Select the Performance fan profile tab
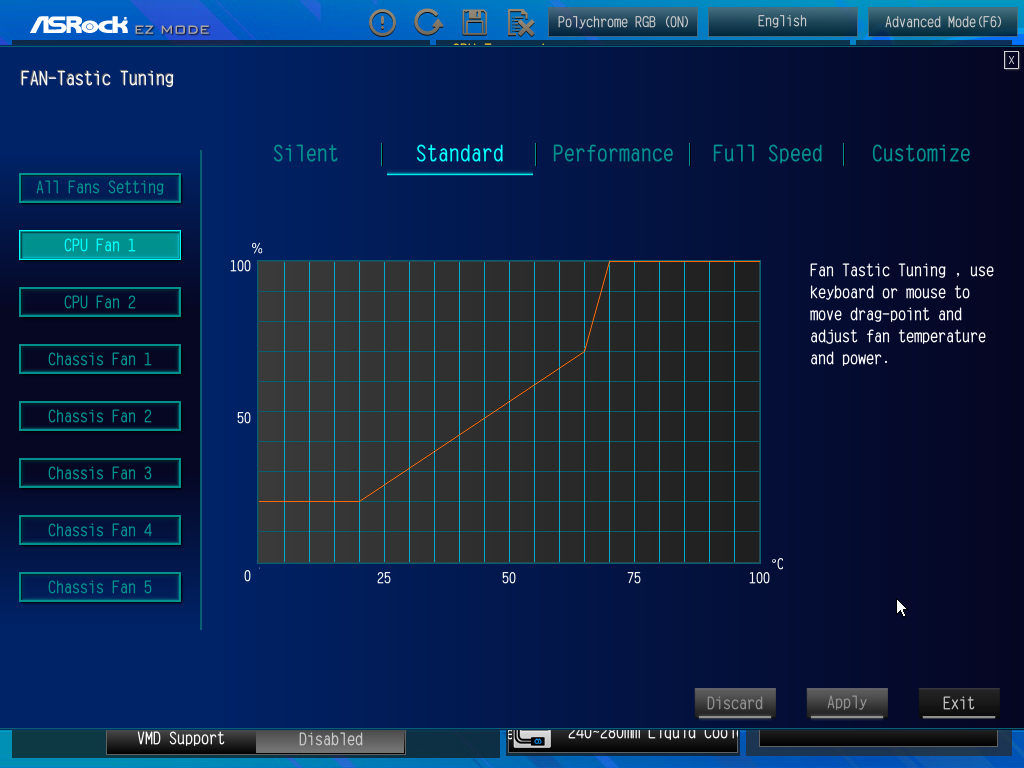The height and width of the screenshot is (768, 1024). (x=613, y=154)
